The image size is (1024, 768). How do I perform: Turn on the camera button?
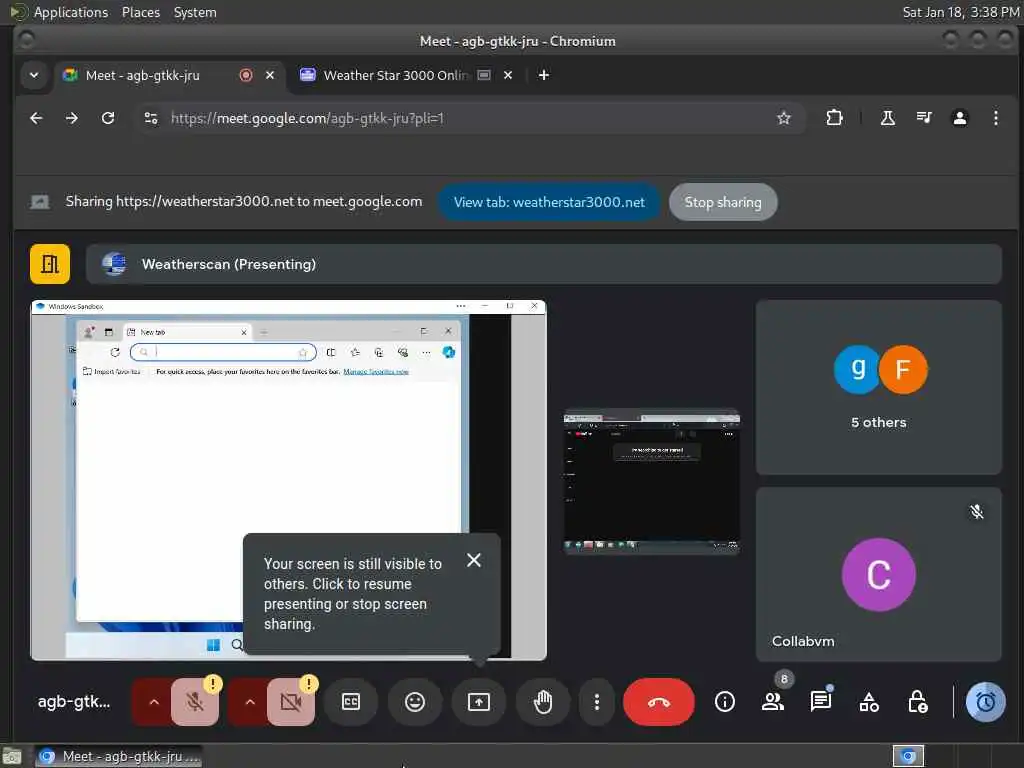point(291,702)
